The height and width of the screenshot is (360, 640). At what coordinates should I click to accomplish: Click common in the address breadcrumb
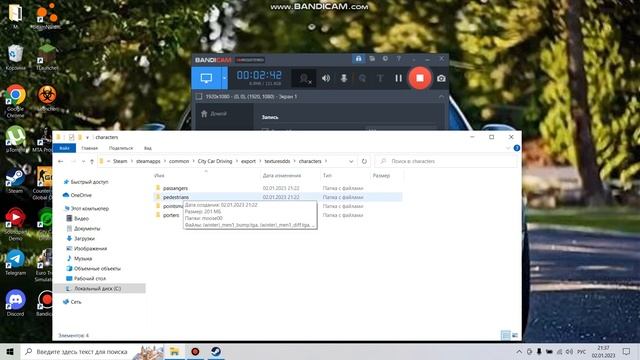tap(179, 161)
